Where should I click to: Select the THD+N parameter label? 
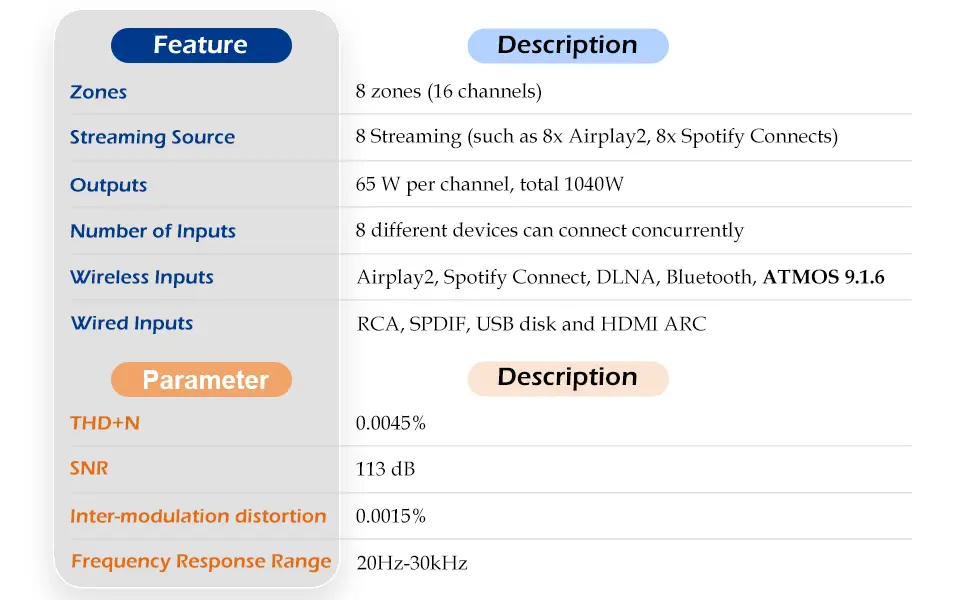[x=104, y=423]
